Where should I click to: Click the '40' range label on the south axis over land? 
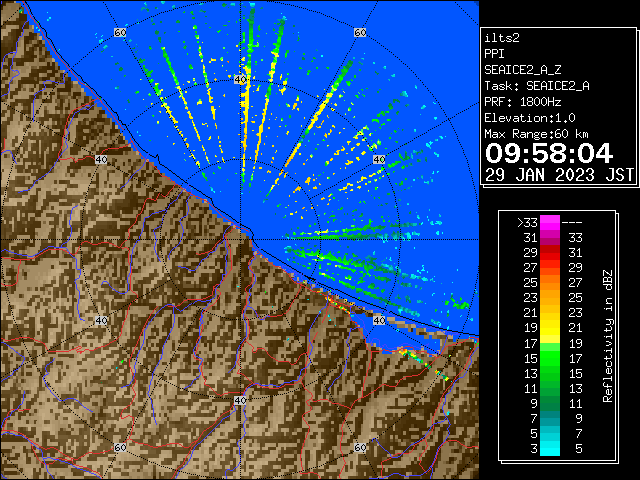point(240,400)
